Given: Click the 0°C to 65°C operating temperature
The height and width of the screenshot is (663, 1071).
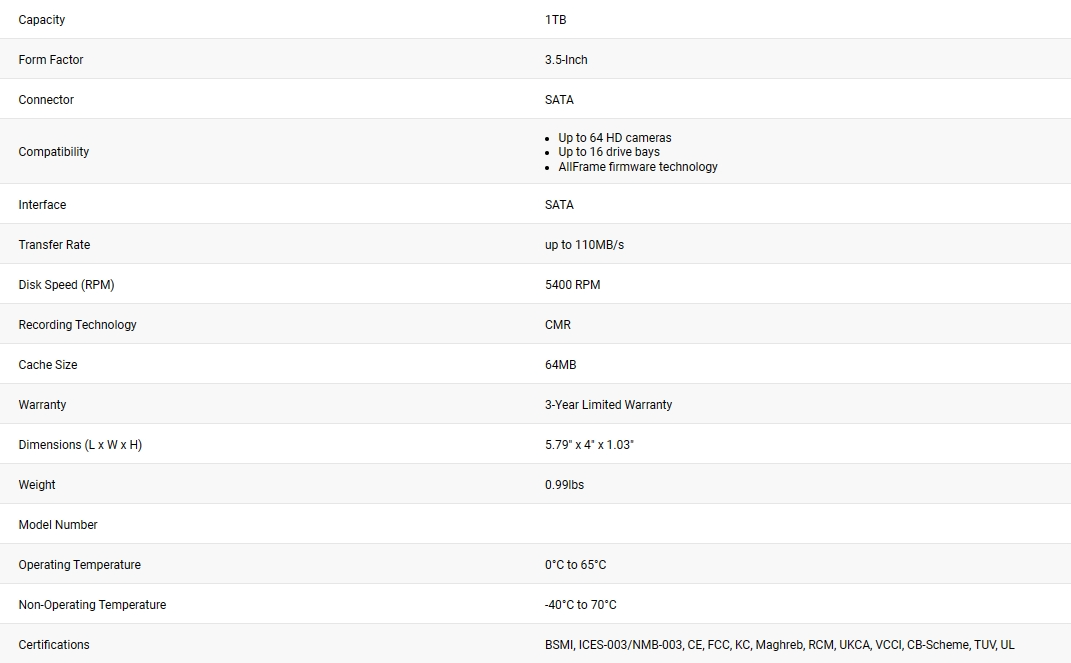Looking at the screenshot, I should (x=576, y=565).
